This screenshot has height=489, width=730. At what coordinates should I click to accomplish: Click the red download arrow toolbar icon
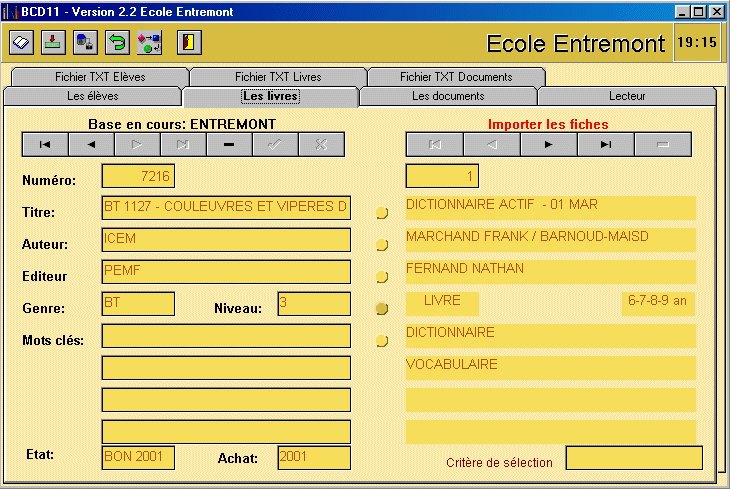54,42
